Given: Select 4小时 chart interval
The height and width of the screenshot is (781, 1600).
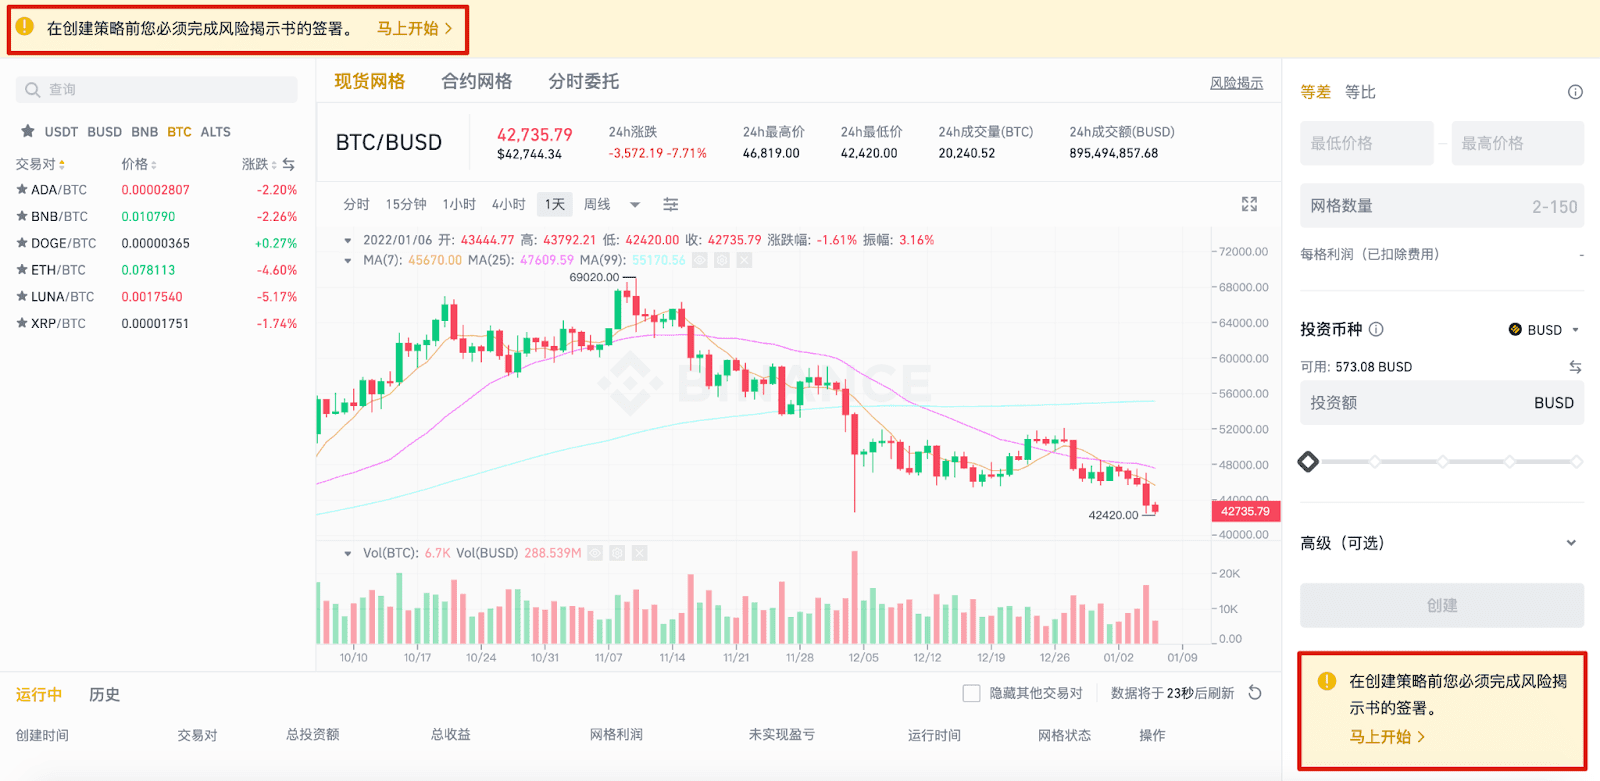Looking at the screenshot, I should coord(508,204).
